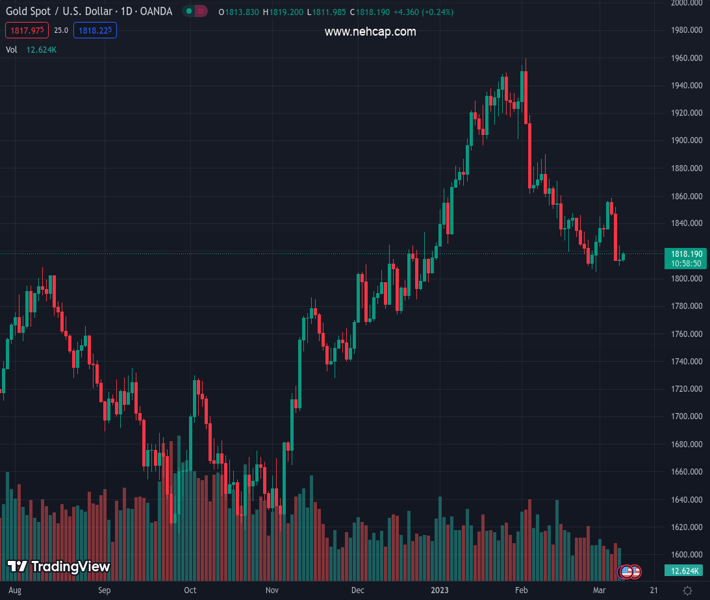Click the Vol indicator label
The height and width of the screenshot is (600, 710).
[x=12, y=49]
